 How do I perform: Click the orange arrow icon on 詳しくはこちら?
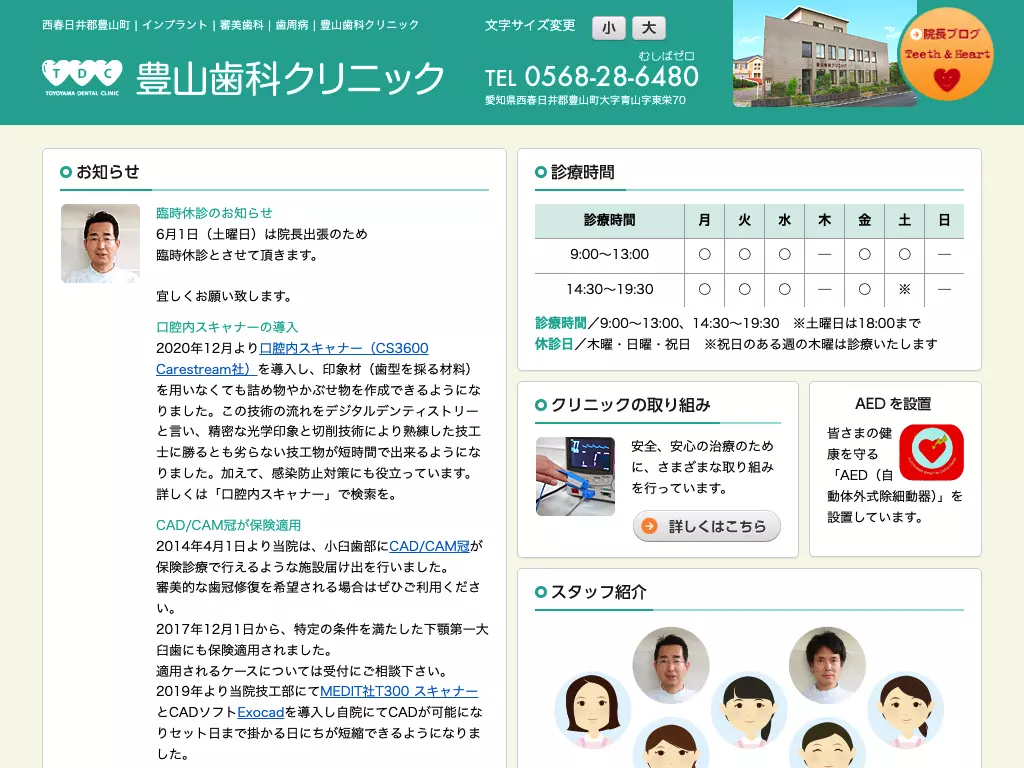pyautogui.click(x=649, y=526)
